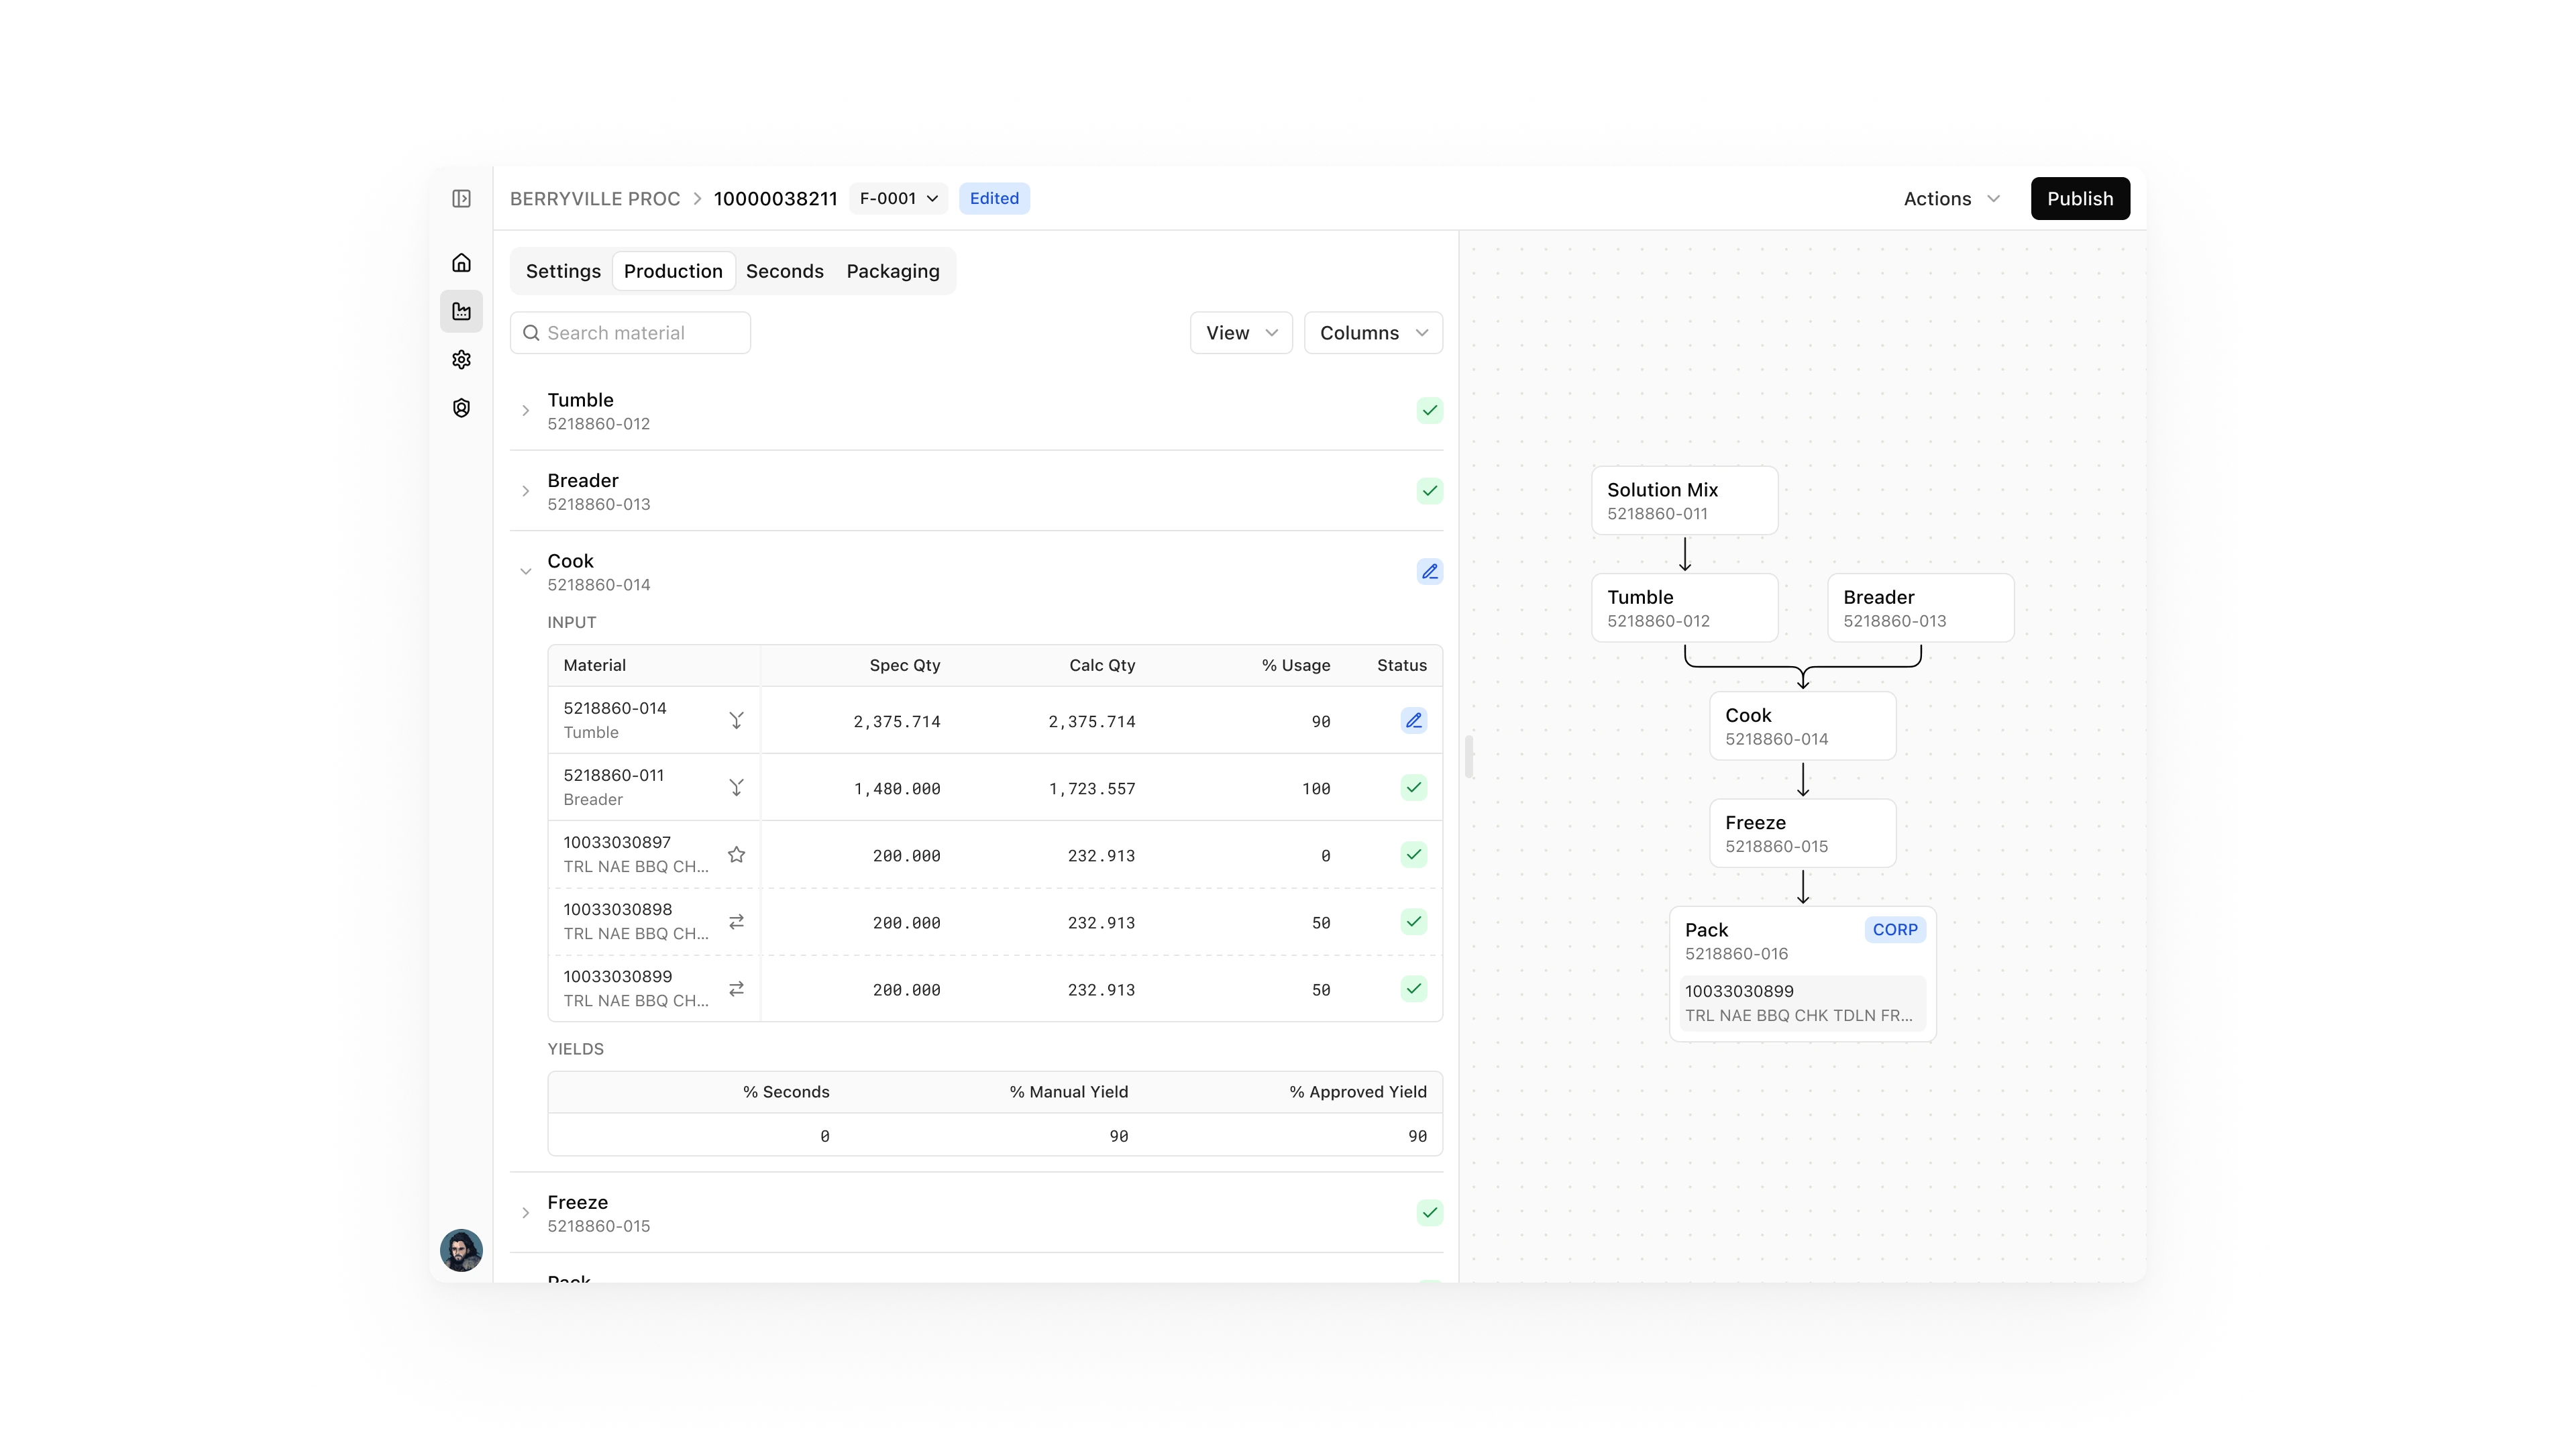This screenshot has height=1449, width=2576.
Task: Click the 2,375.714 Spec Qty cell
Action: [x=896, y=722]
